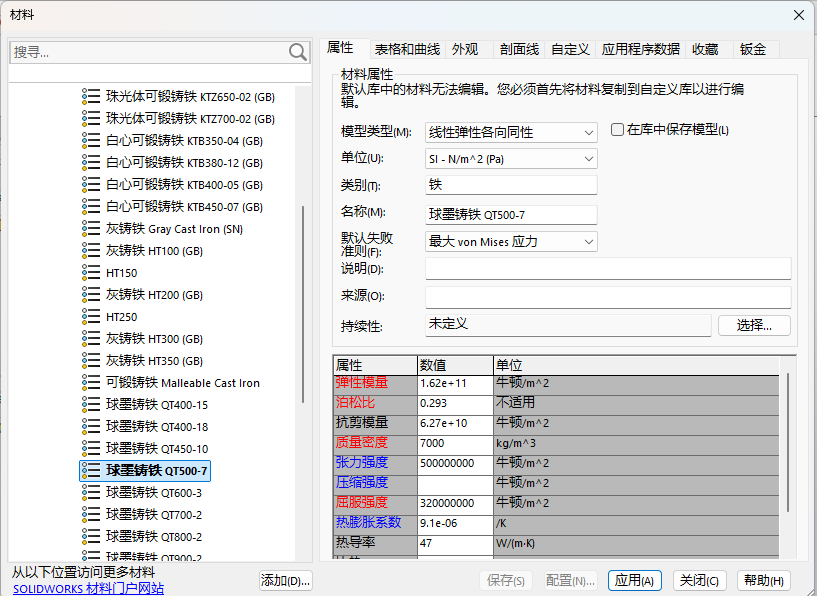Click the 选择 button next to 持续性
The width and height of the screenshot is (817, 596).
click(x=754, y=326)
